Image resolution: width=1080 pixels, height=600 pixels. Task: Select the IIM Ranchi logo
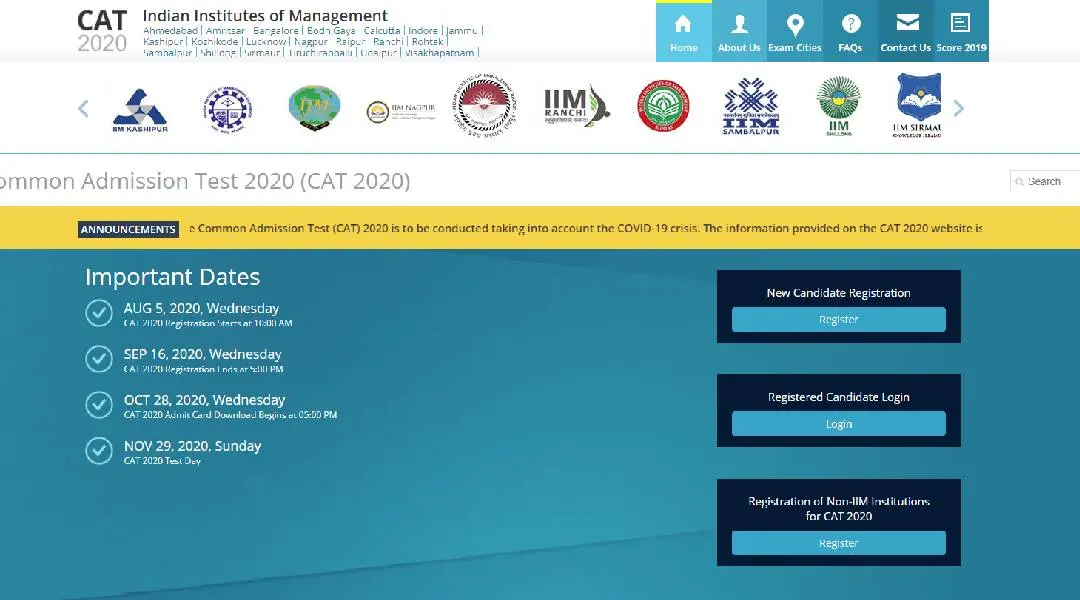[576, 108]
